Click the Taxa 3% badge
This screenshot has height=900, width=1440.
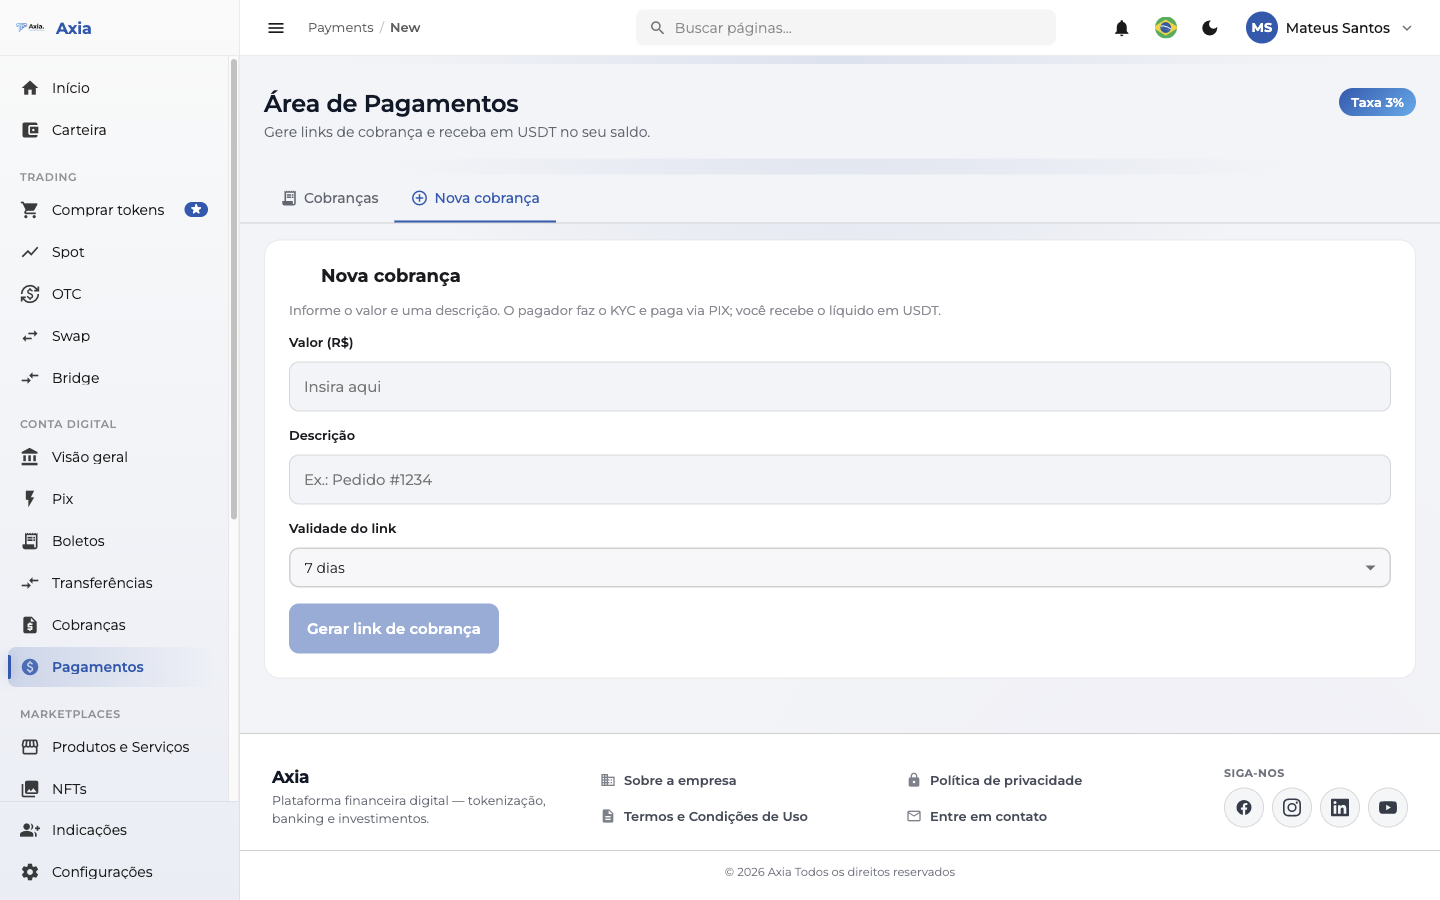1377,102
